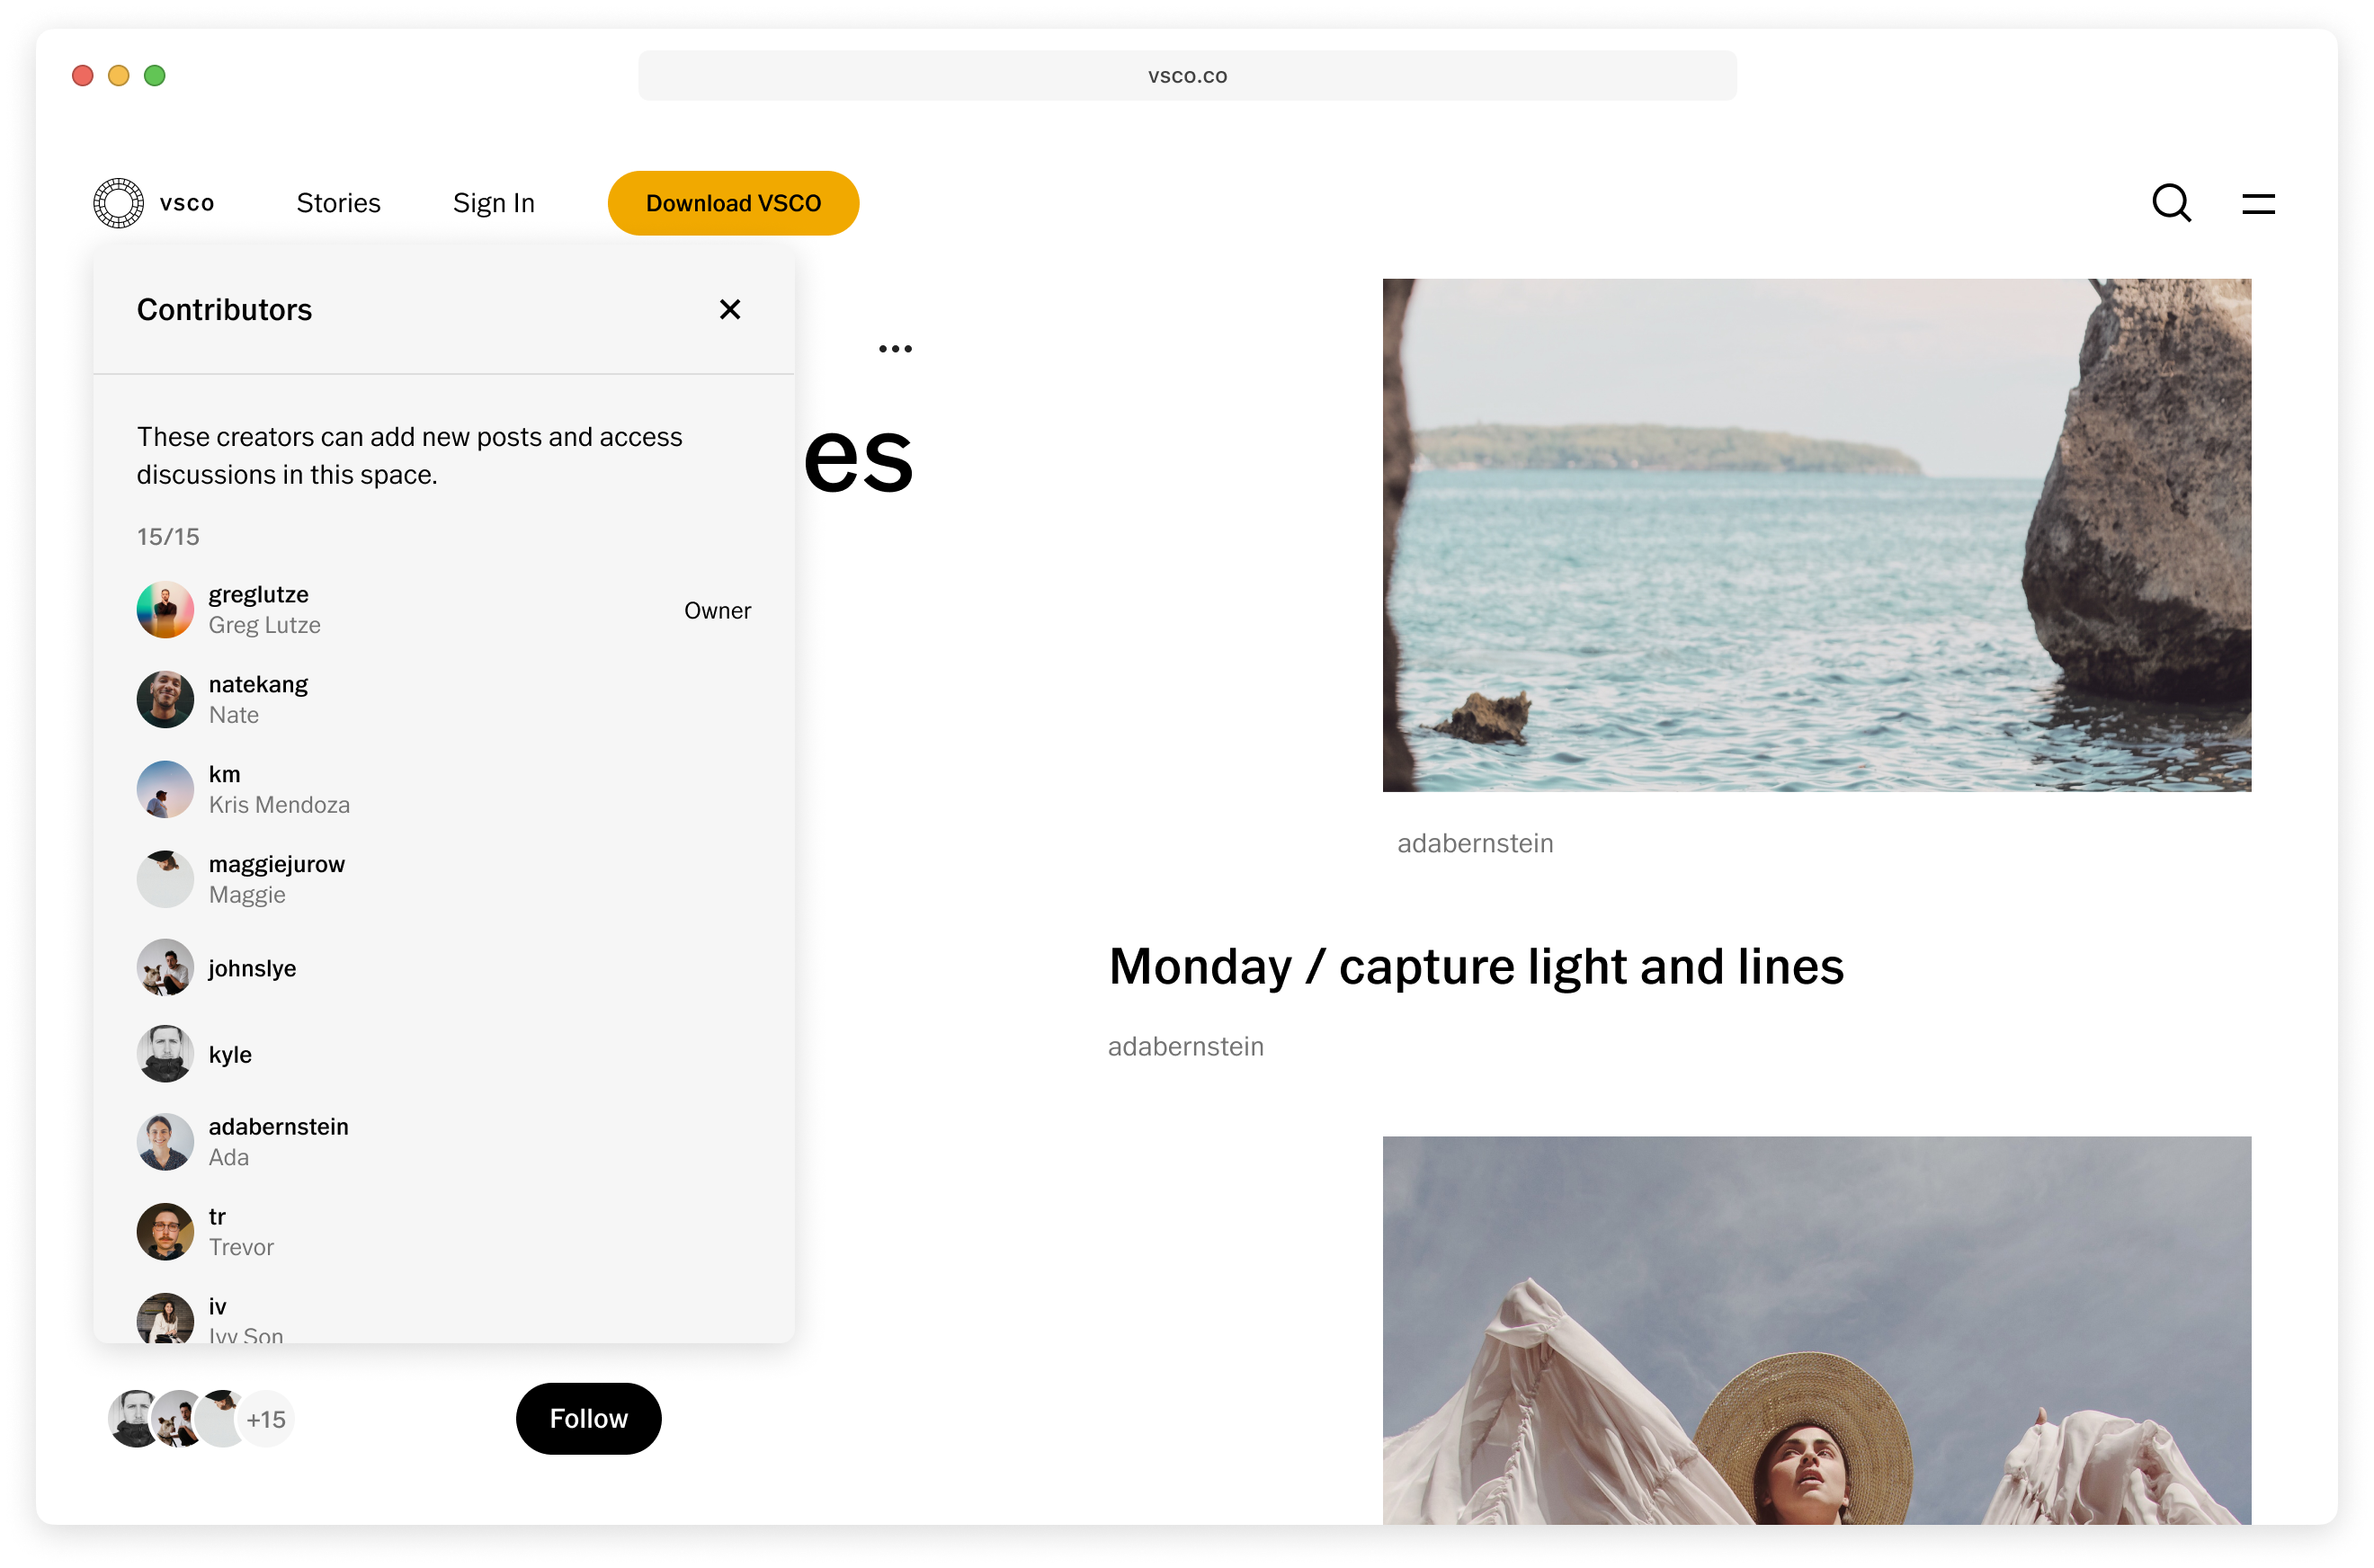Screen dimensions: 2374x1568
Task: Click the ellipsis options icon
Action: tap(892, 348)
